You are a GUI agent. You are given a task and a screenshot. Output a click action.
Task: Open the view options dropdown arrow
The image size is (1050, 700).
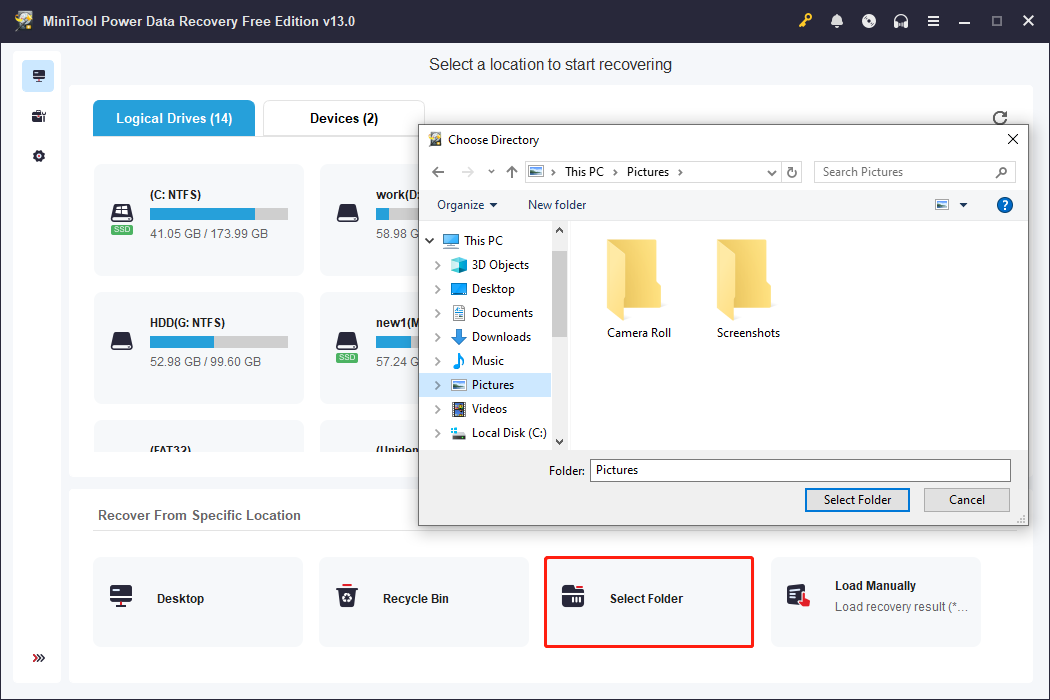964,205
